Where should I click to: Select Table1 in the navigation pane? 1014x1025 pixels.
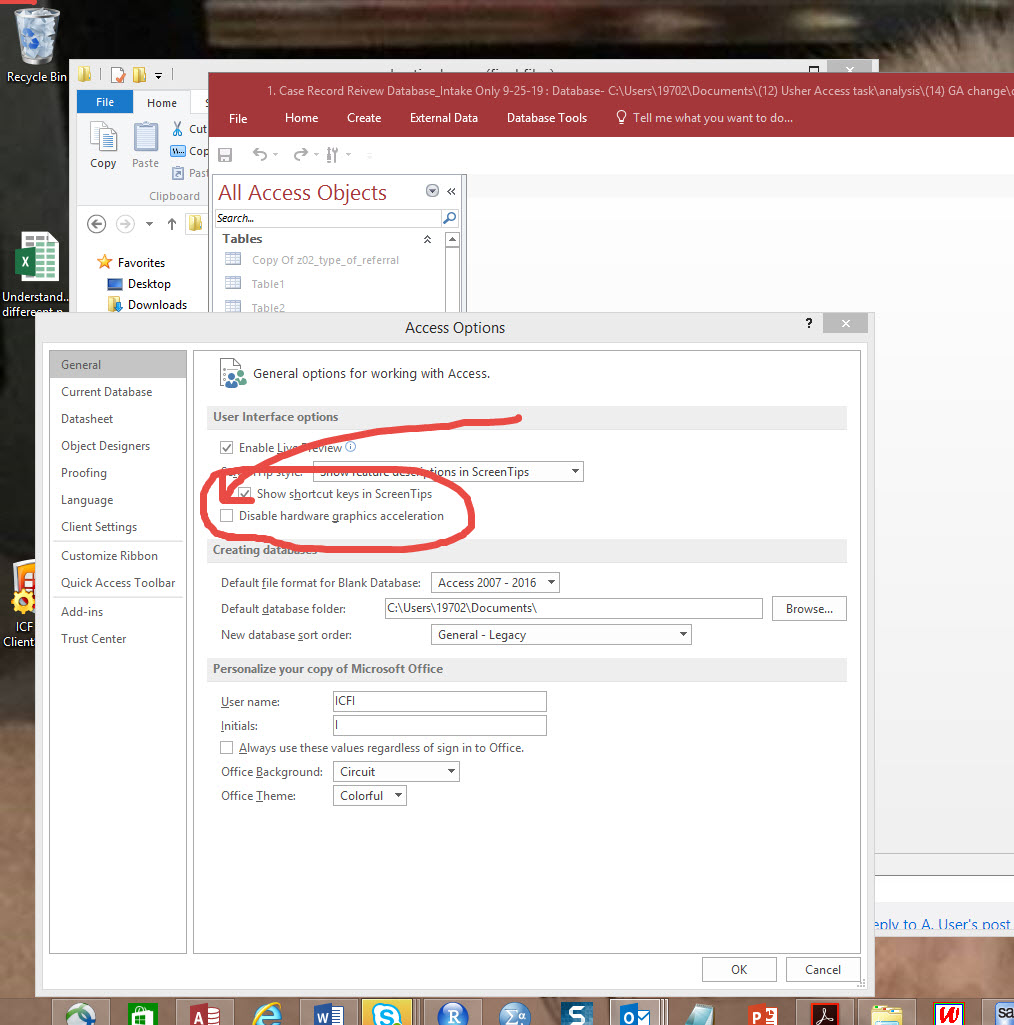(267, 284)
